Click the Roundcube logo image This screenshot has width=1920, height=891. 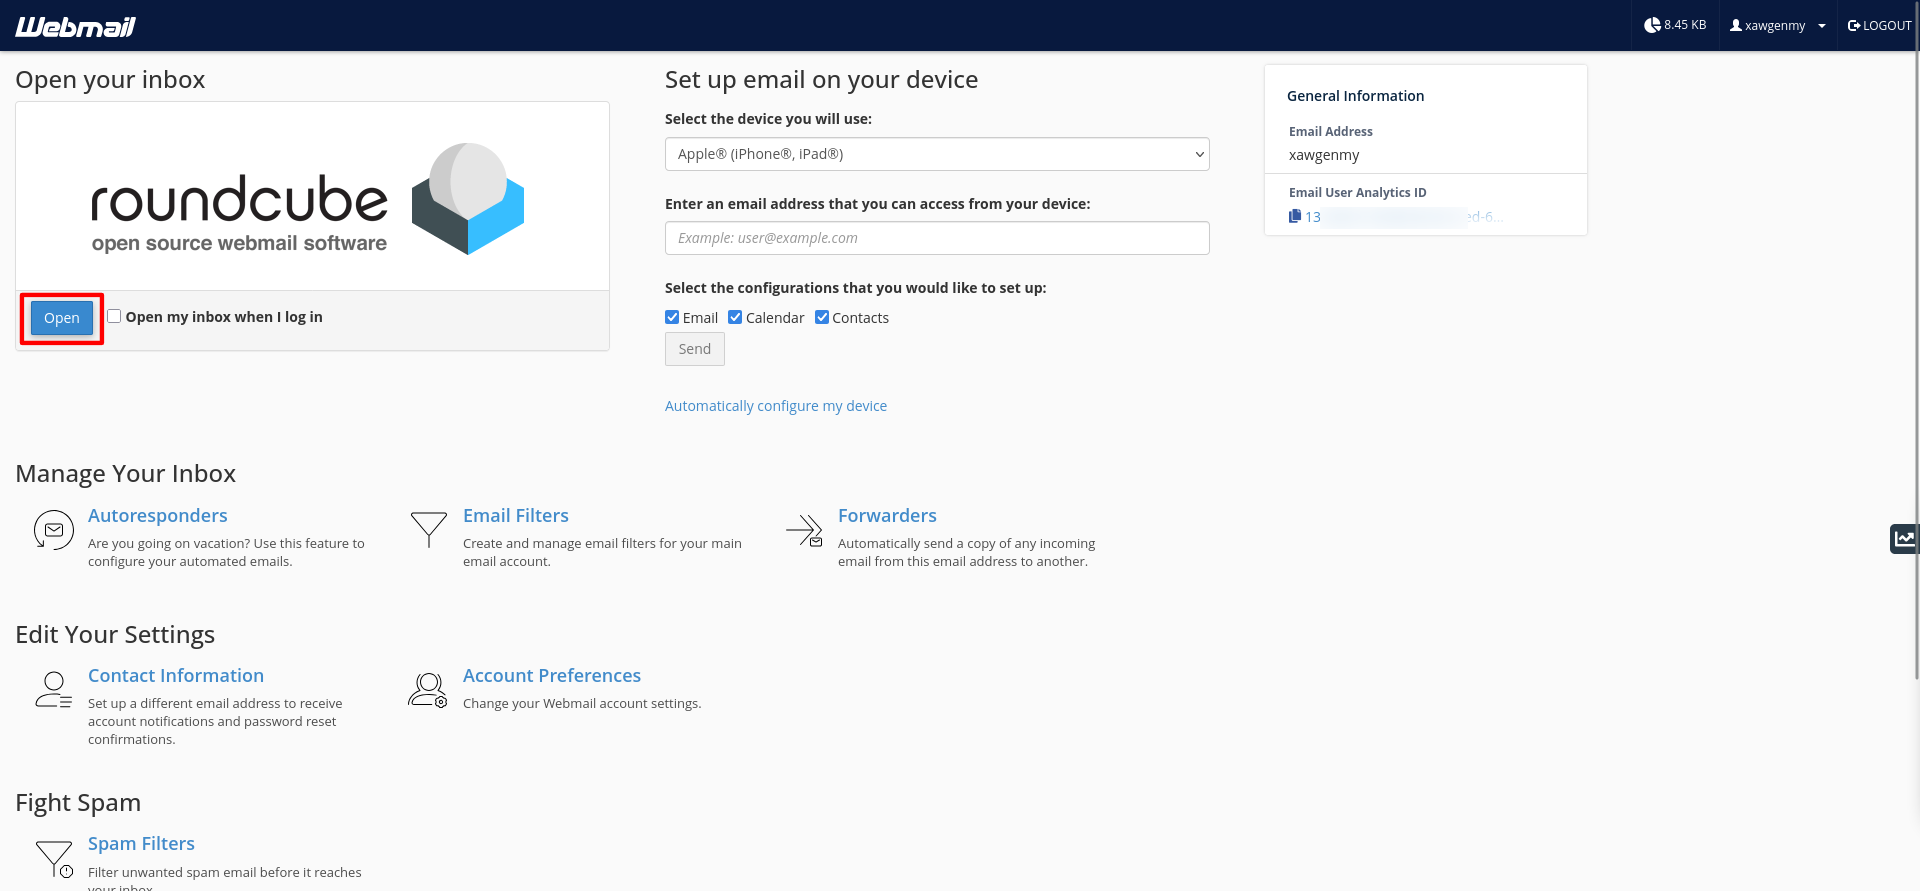click(x=308, y=198)
